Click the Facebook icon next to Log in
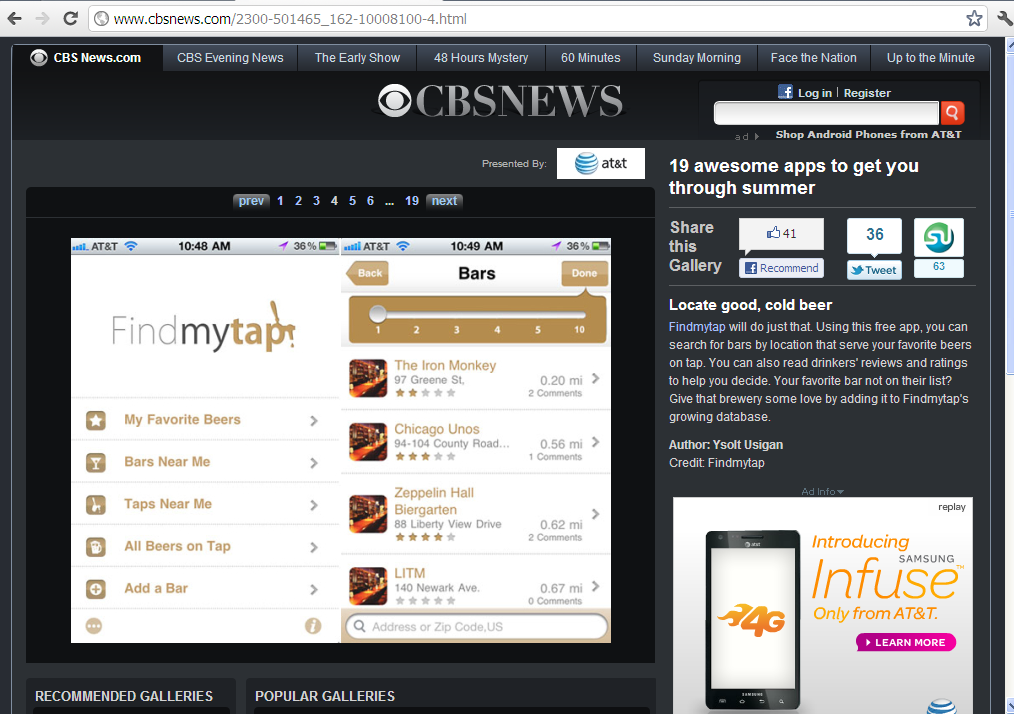The height and width of the screenshot is (714, 1014). [x=785, y=92]
